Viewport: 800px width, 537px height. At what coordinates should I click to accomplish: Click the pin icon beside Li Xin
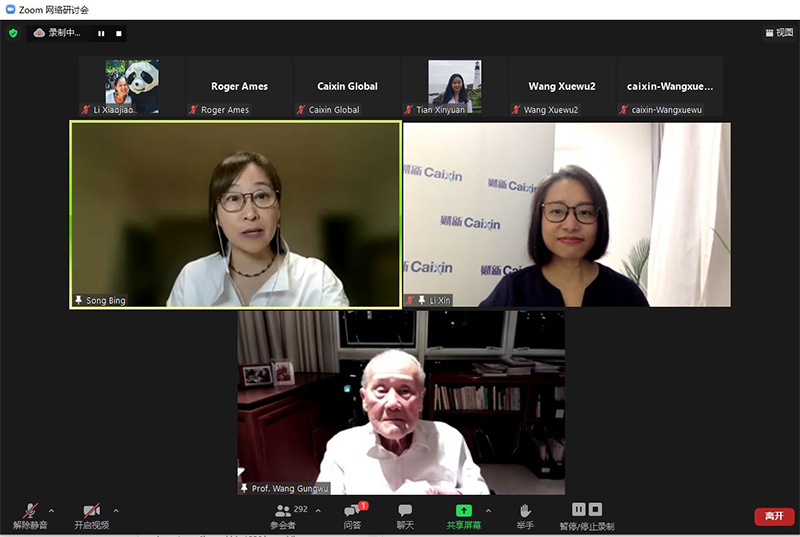point(422,300)
